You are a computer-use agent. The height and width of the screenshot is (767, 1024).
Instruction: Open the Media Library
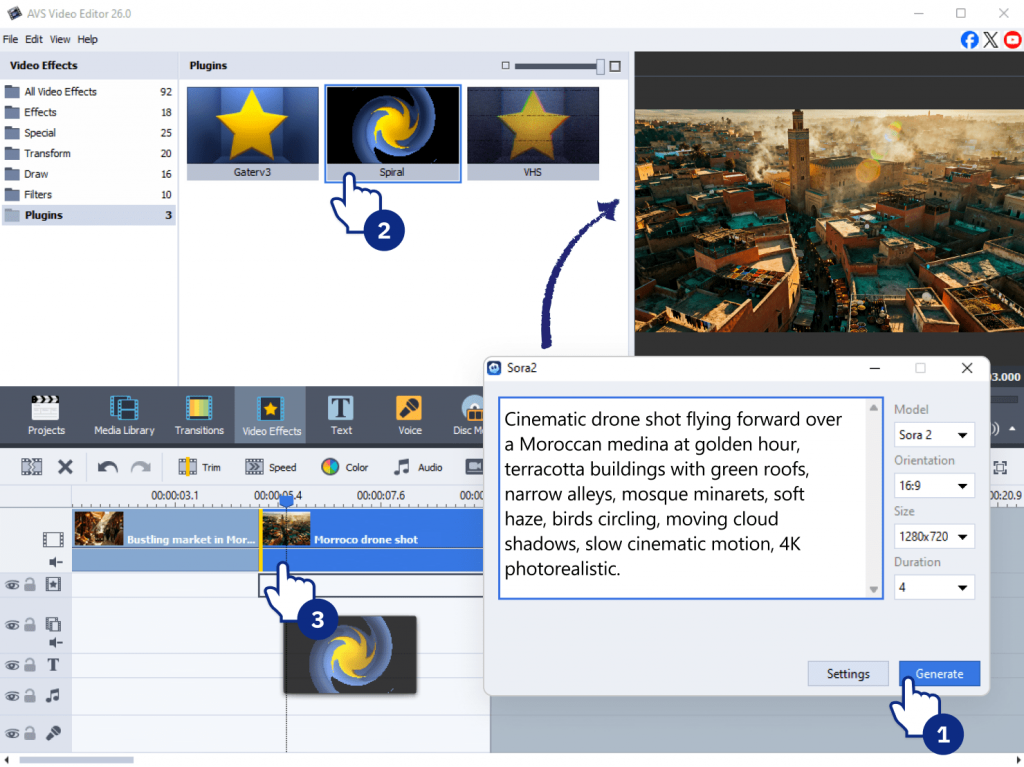pos(124,415)
